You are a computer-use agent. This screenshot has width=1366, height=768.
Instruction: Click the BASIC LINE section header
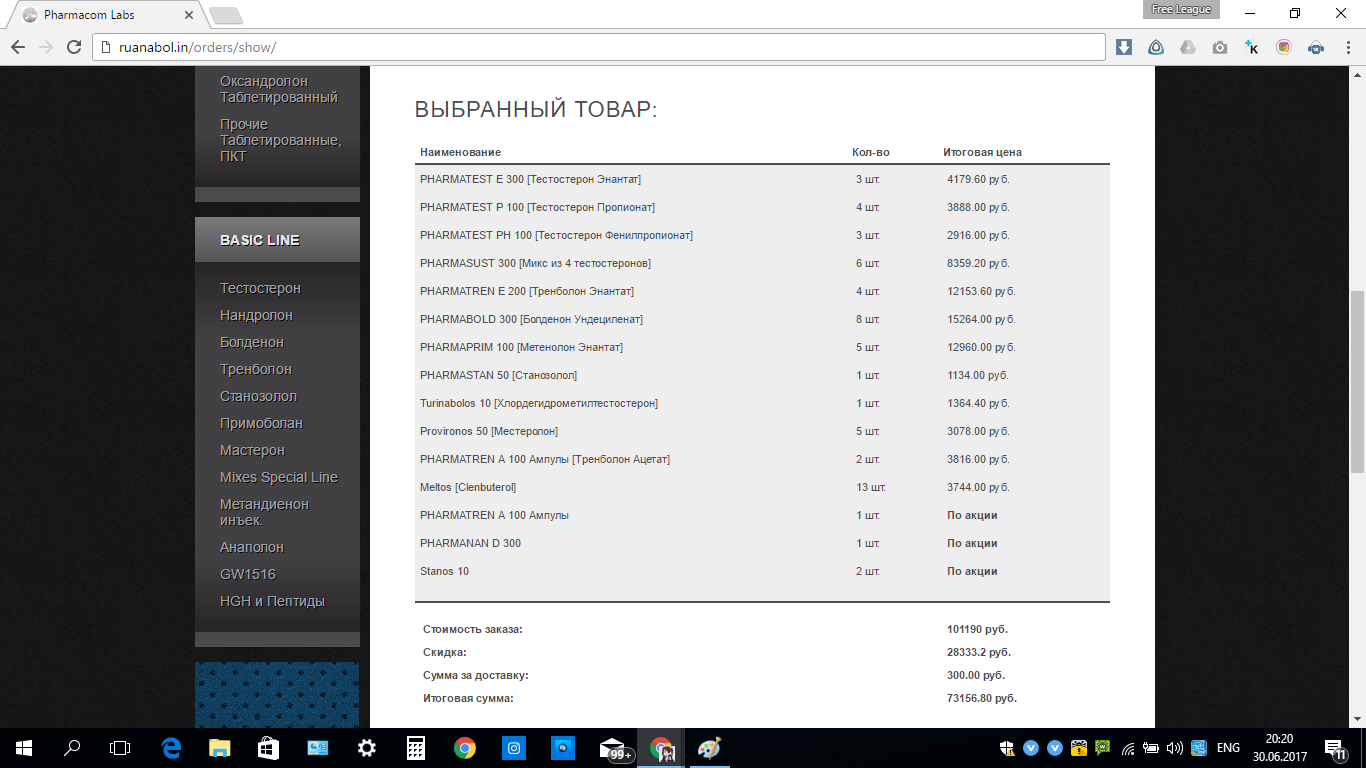[260, 240]
